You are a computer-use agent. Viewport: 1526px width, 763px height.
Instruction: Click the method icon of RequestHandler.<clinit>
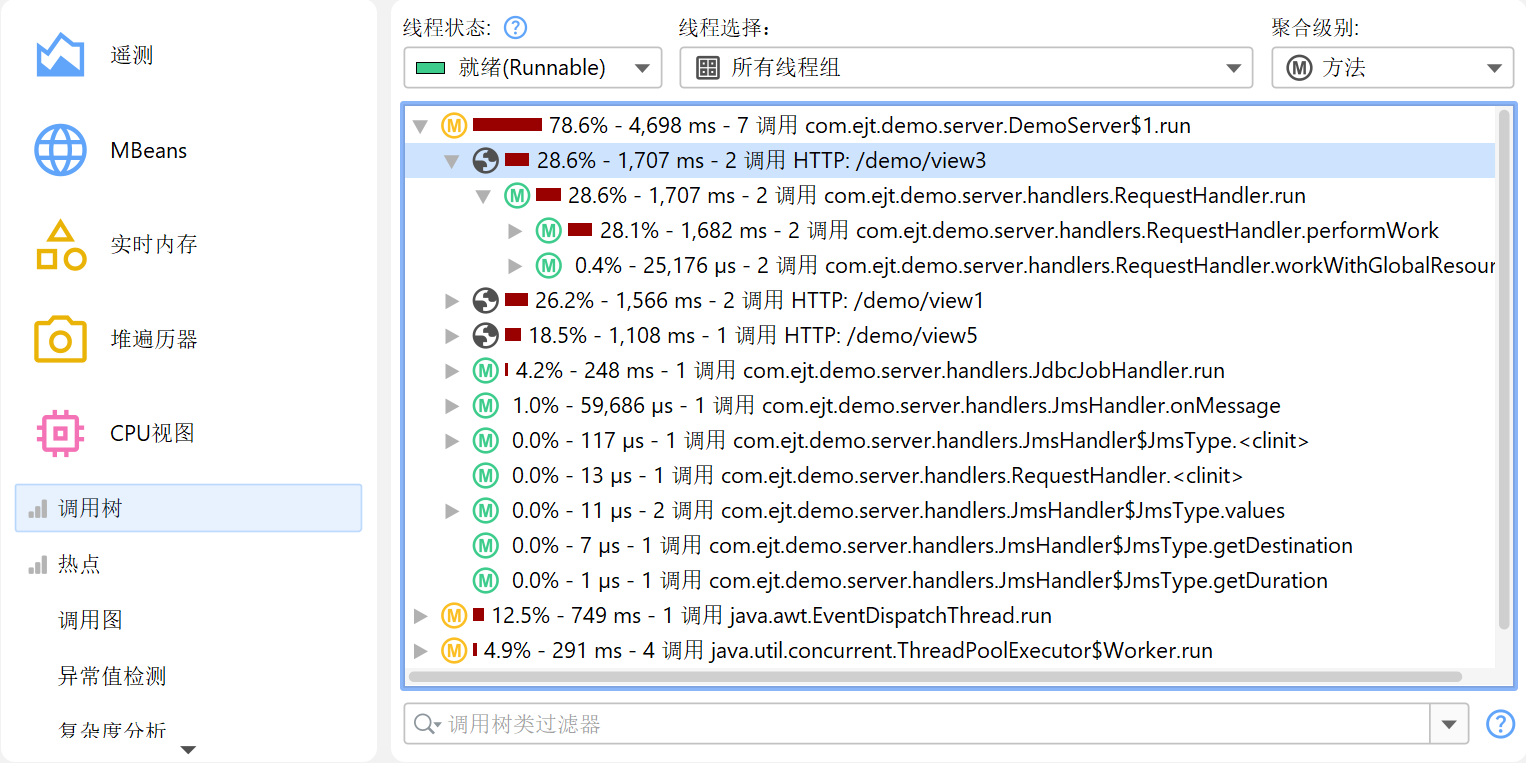click(x=486, y=476)
